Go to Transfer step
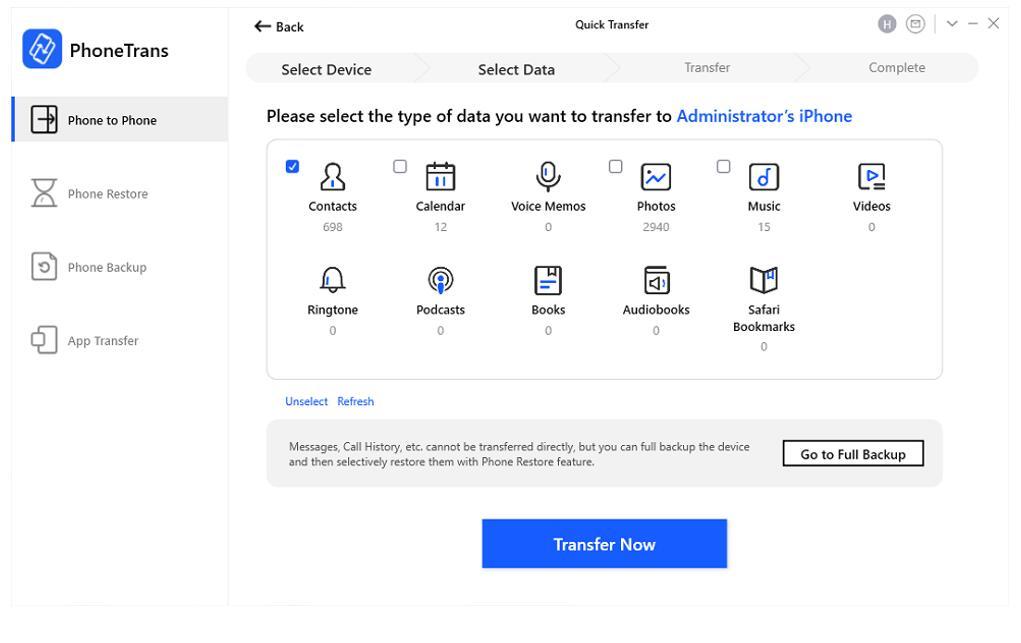Viewport: 1021px width, 643px height. (x=707, y=68)
